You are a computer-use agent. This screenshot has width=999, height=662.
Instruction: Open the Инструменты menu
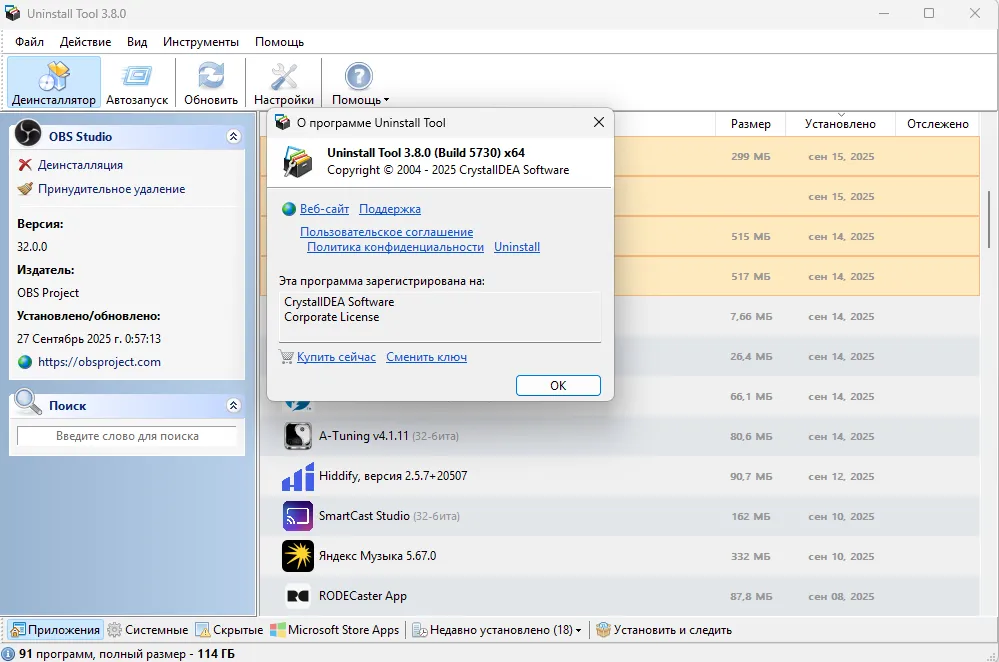click(201, 42)
